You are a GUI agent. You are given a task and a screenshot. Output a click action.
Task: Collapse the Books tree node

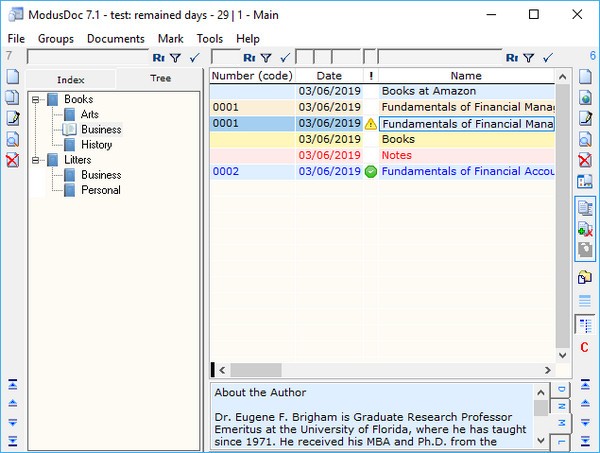[36, 100]
